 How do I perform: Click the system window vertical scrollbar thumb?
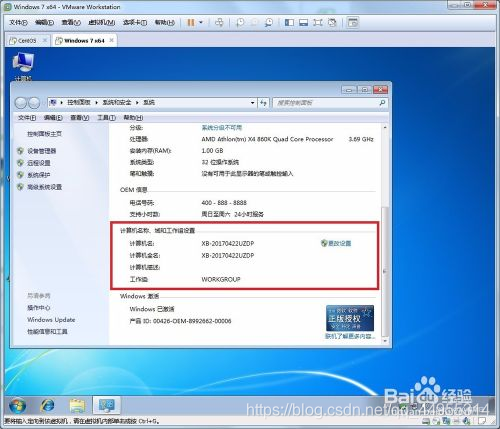click(385, 272)
